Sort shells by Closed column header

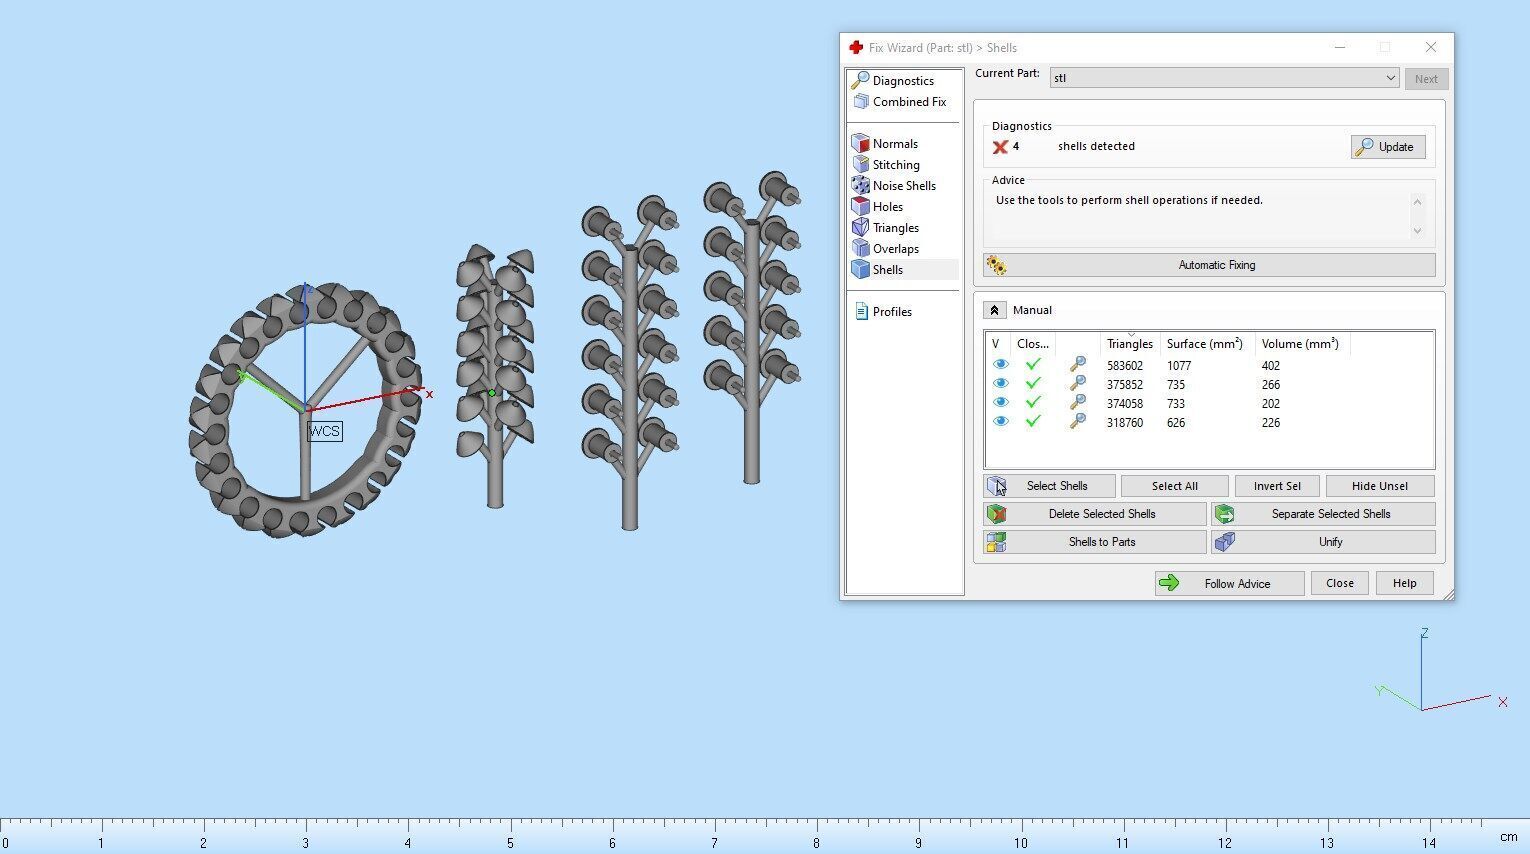pos(1033,344)
